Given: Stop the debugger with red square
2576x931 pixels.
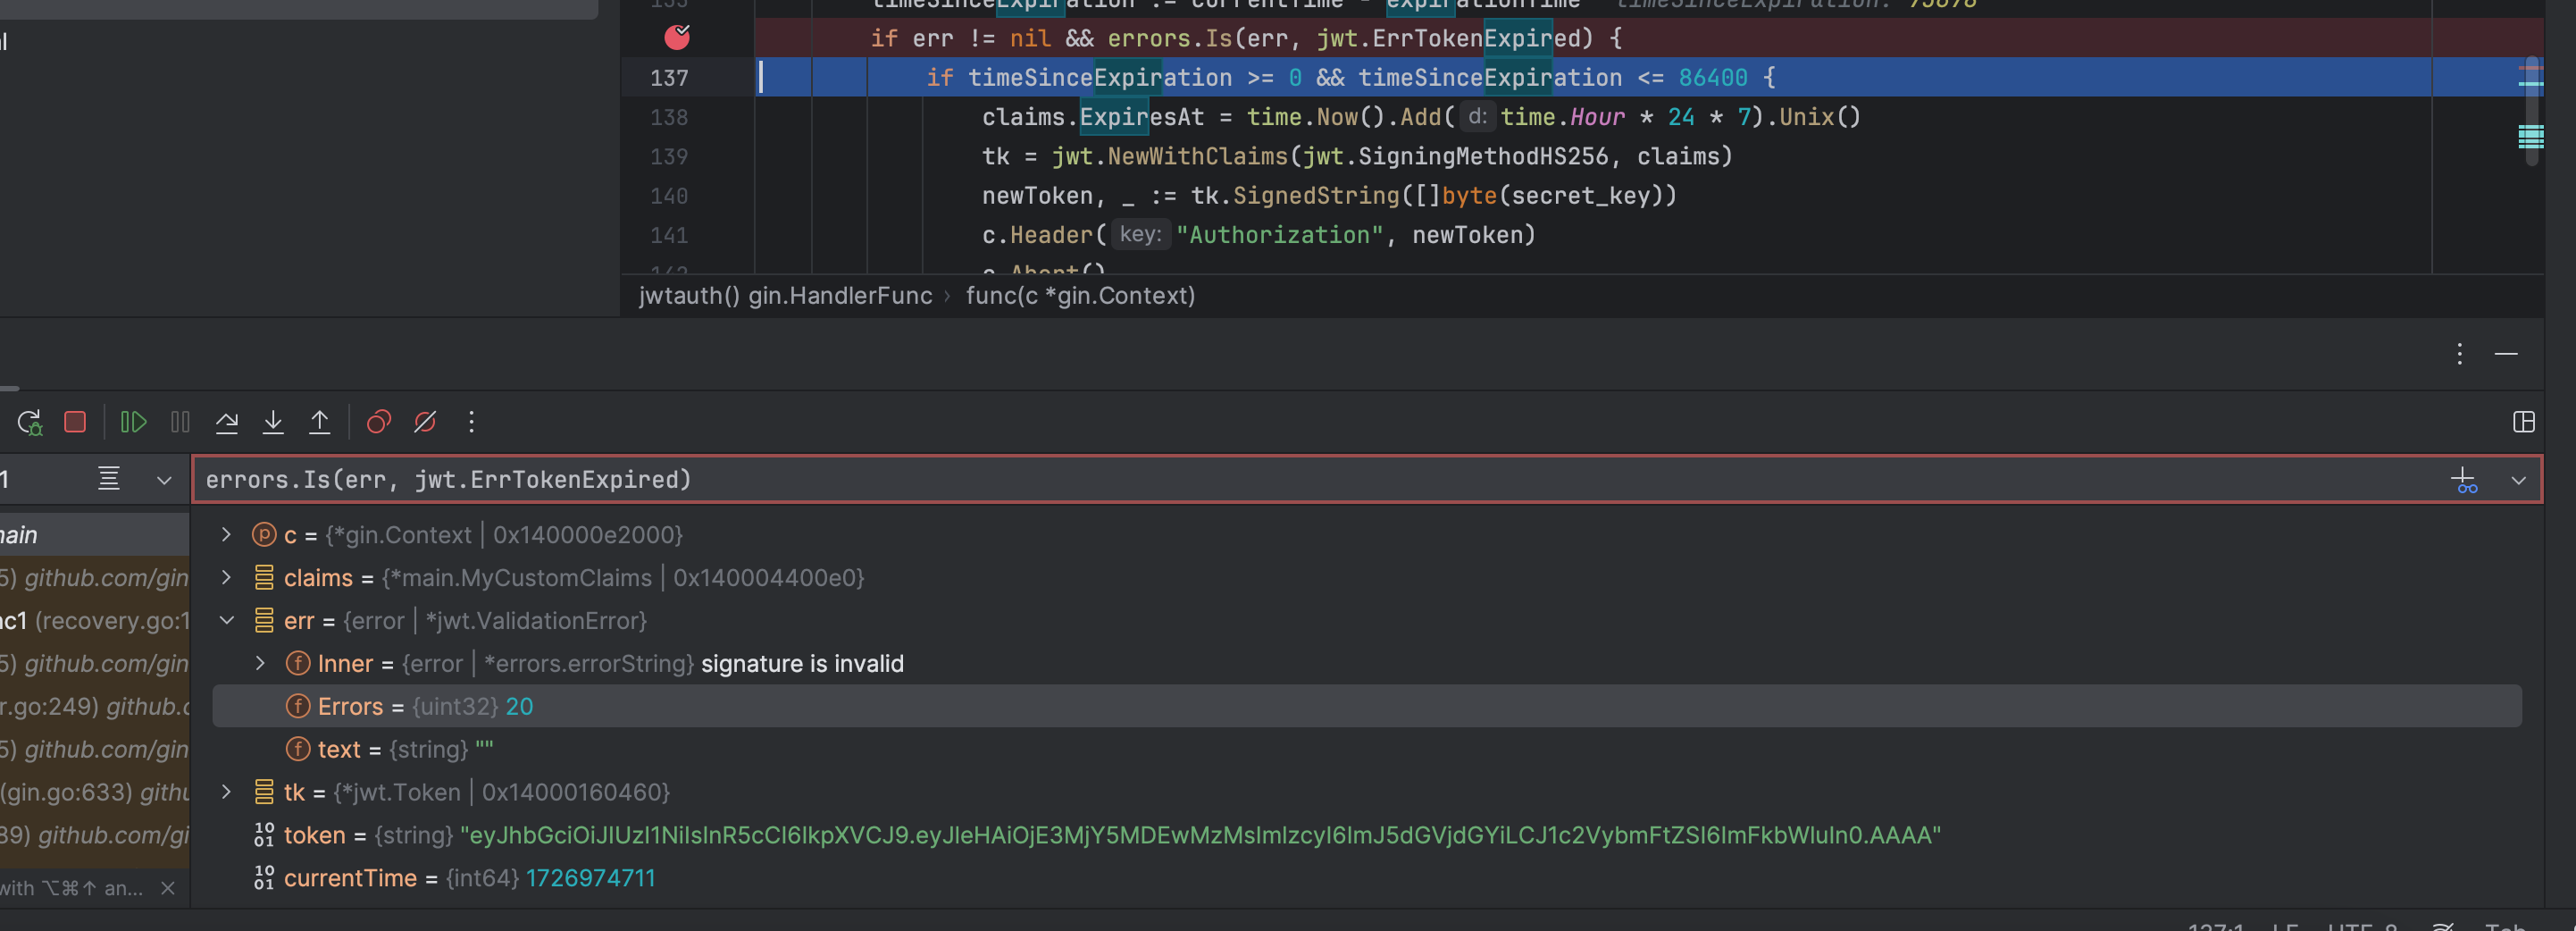Looking at the screenshot, I should pyautogui.click(x=75, y=422).
